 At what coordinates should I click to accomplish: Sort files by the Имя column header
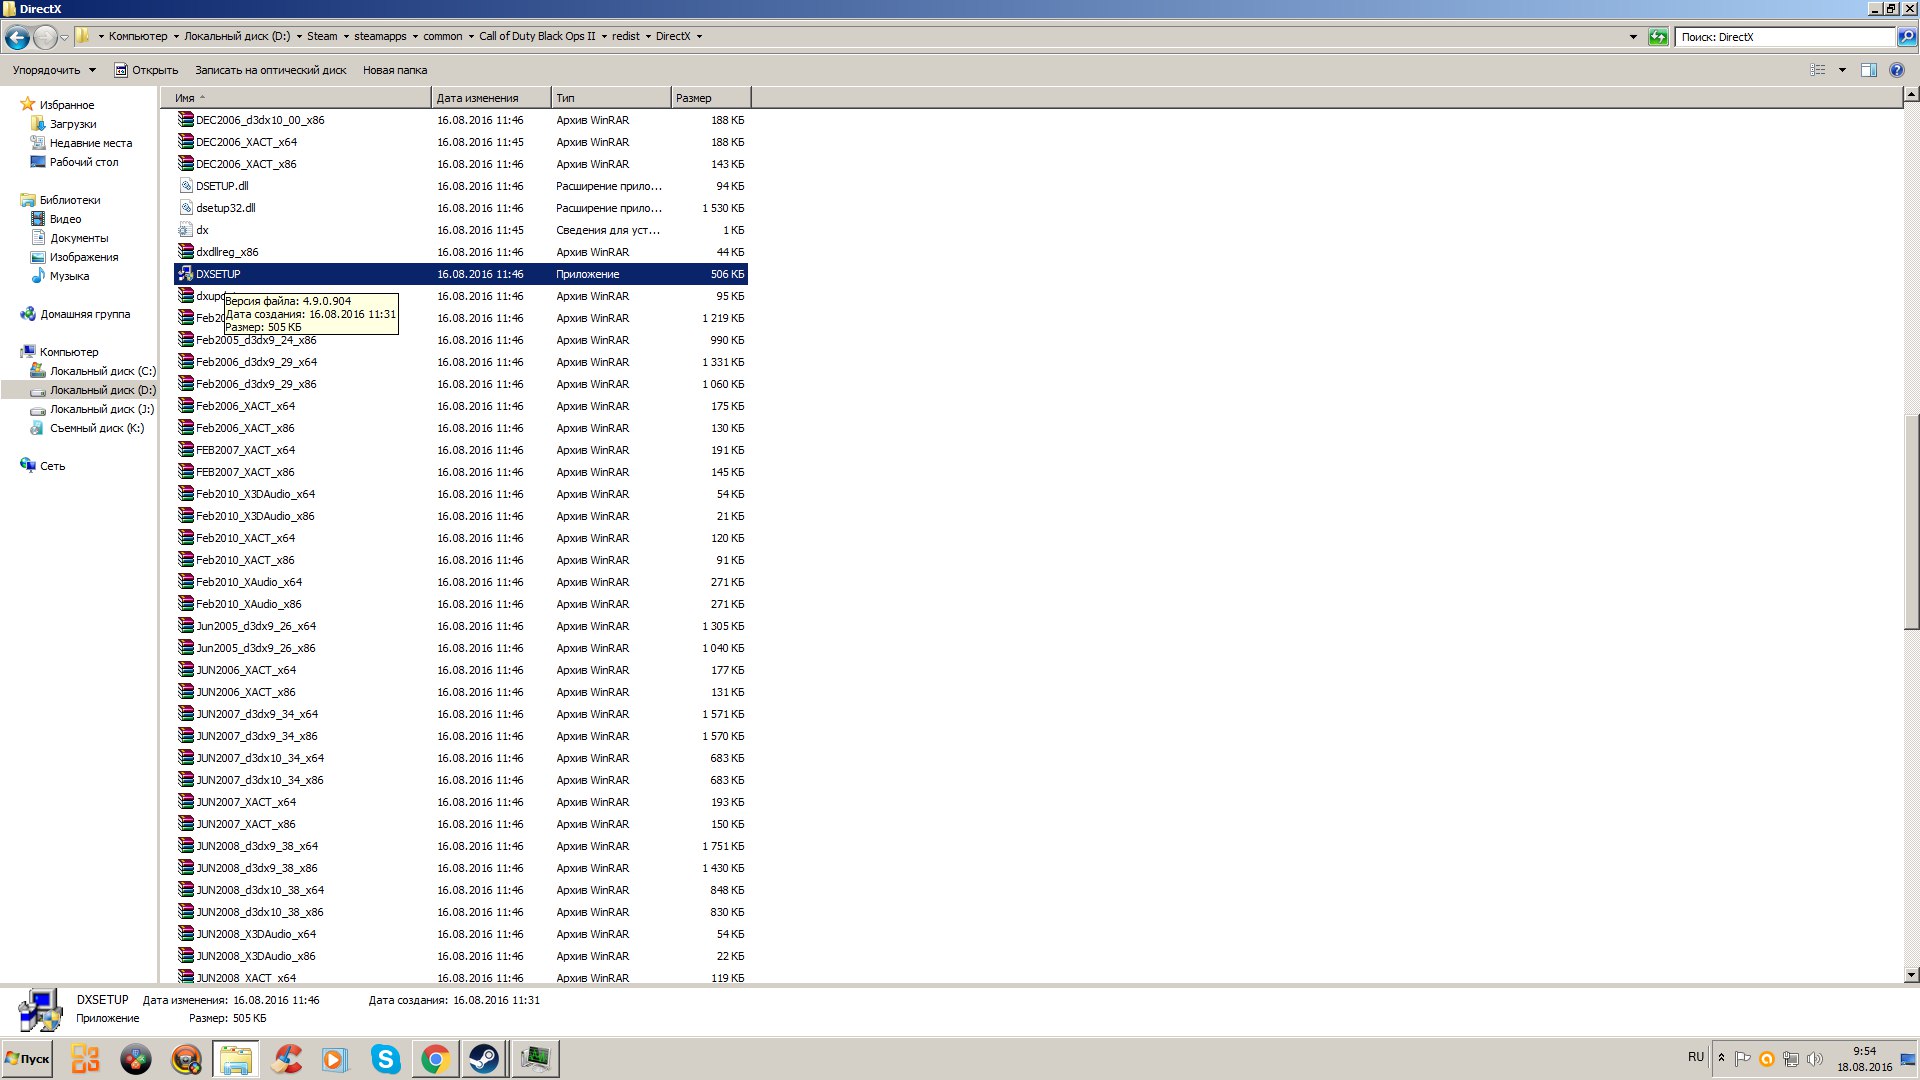(x=296, y=98)
